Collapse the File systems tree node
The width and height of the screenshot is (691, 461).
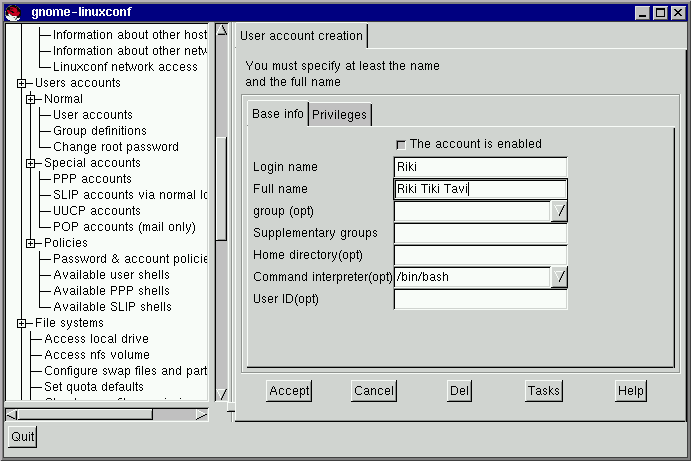pos(22,323)
